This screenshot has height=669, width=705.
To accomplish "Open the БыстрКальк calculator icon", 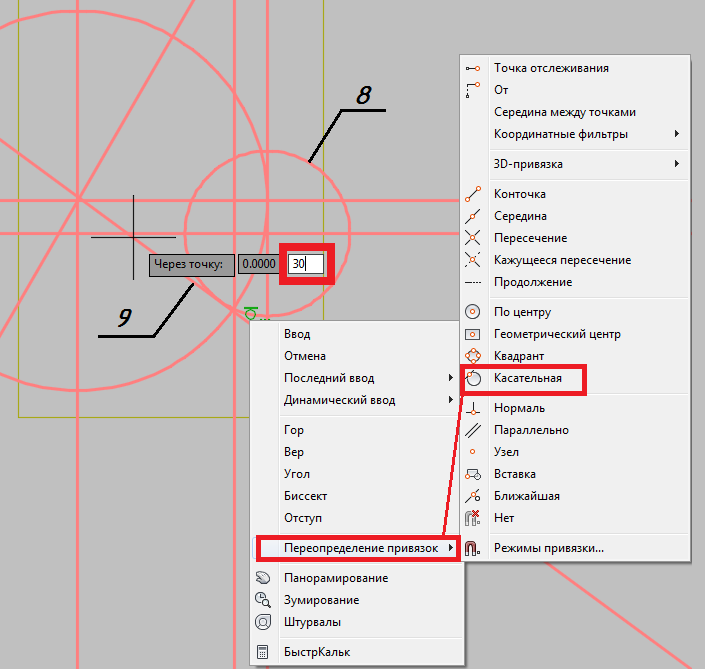I will pos(263,652).
